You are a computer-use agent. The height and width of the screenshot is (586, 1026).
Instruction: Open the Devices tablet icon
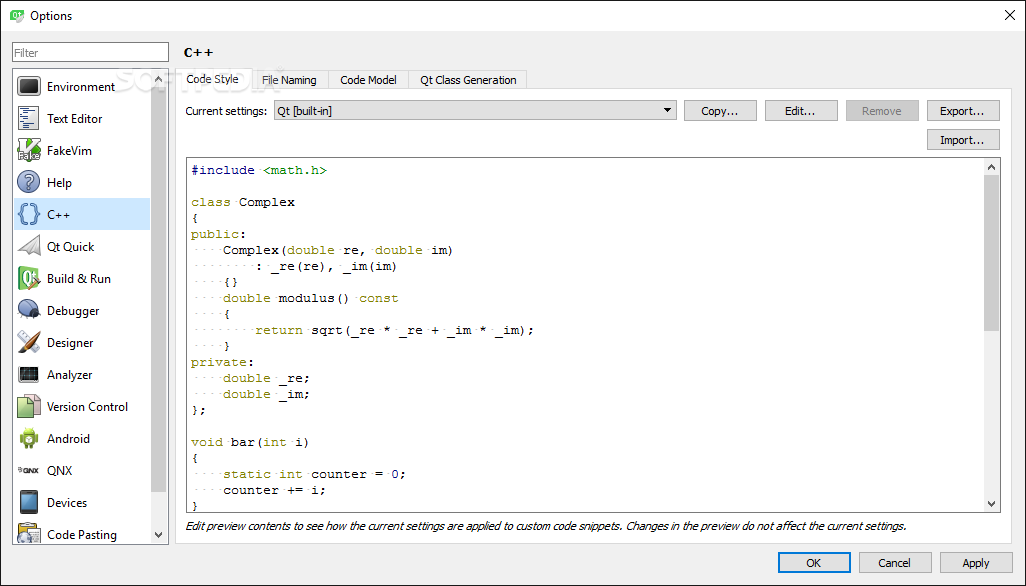click(x=29, y=503)
